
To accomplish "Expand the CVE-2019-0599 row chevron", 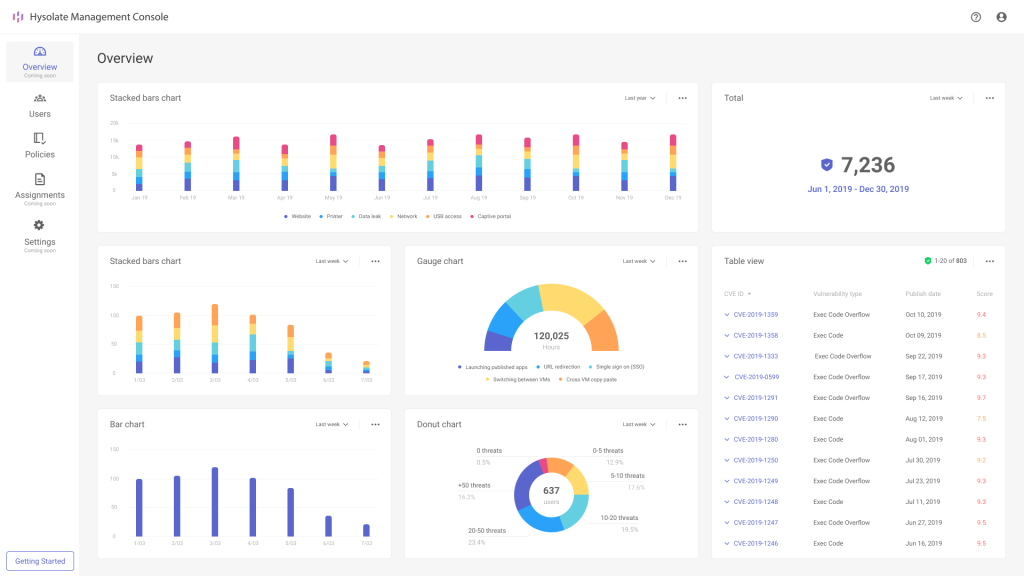I will click(727, 377).
